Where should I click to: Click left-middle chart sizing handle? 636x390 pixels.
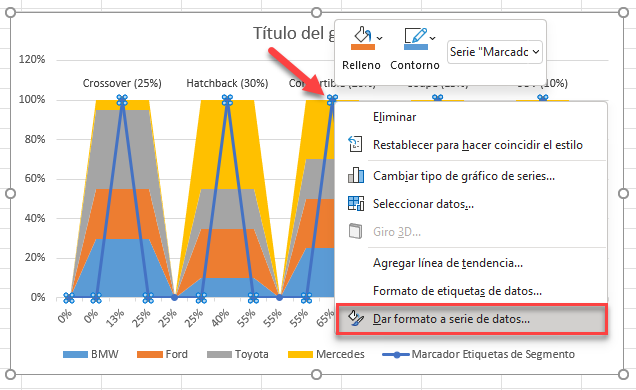[11, 193]
